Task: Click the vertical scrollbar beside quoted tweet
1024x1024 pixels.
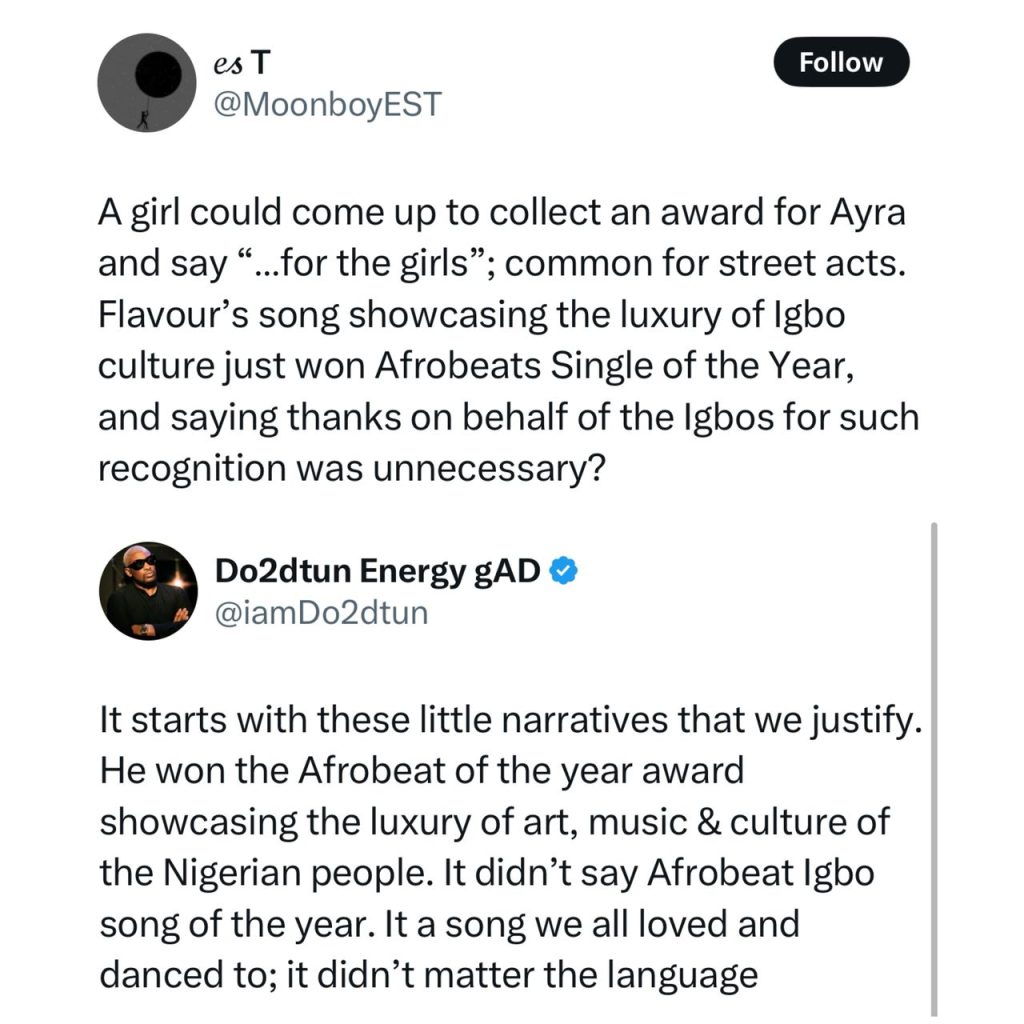Action: point(934,770)
